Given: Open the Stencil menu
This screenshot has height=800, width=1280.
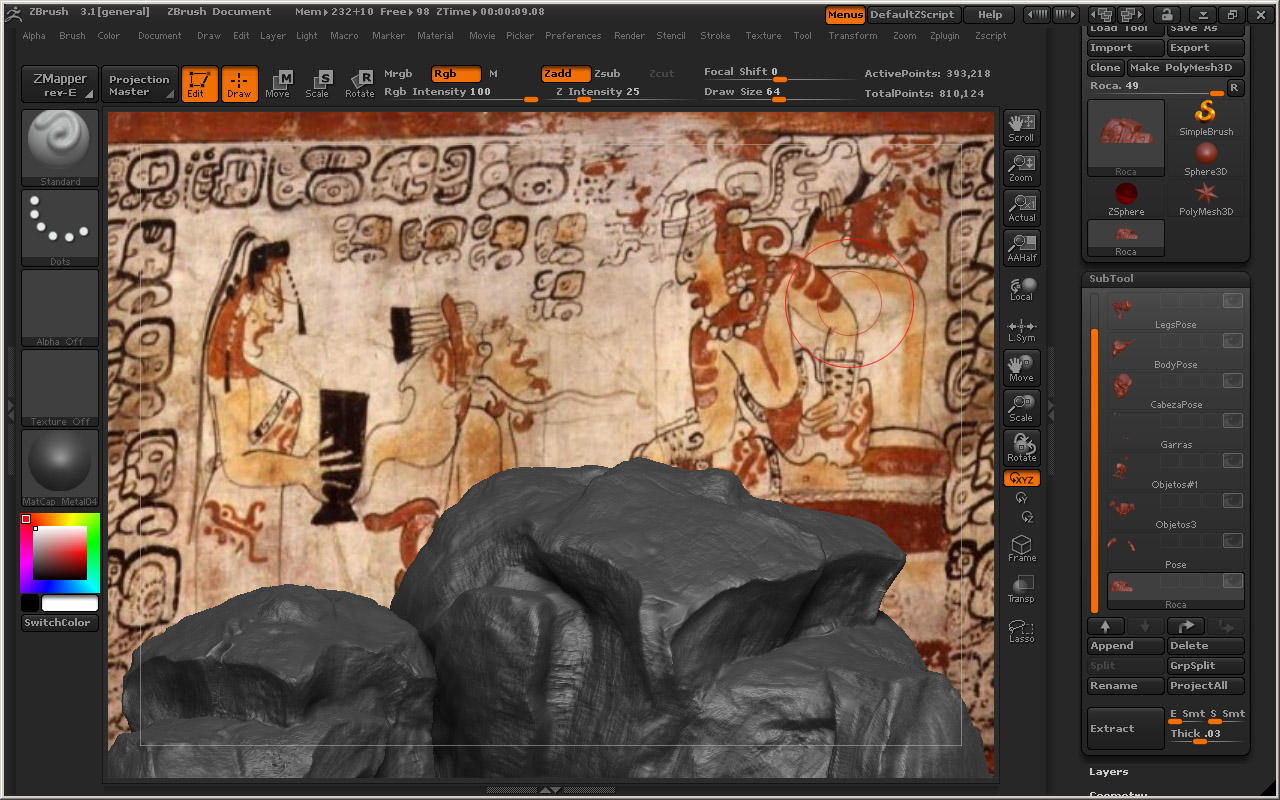Looking at the screenshot, I should pyautogui.click(x=671, y=36).
